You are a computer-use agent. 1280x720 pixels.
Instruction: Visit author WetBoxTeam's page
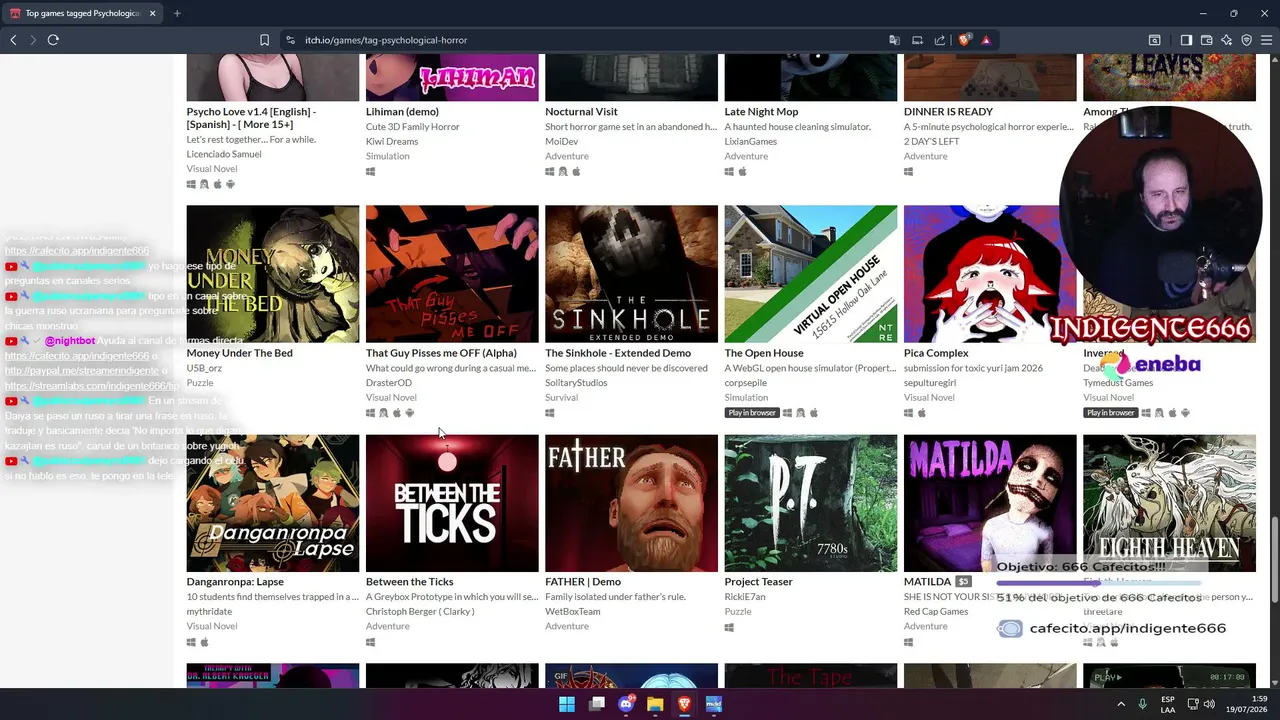click(573, 612)
